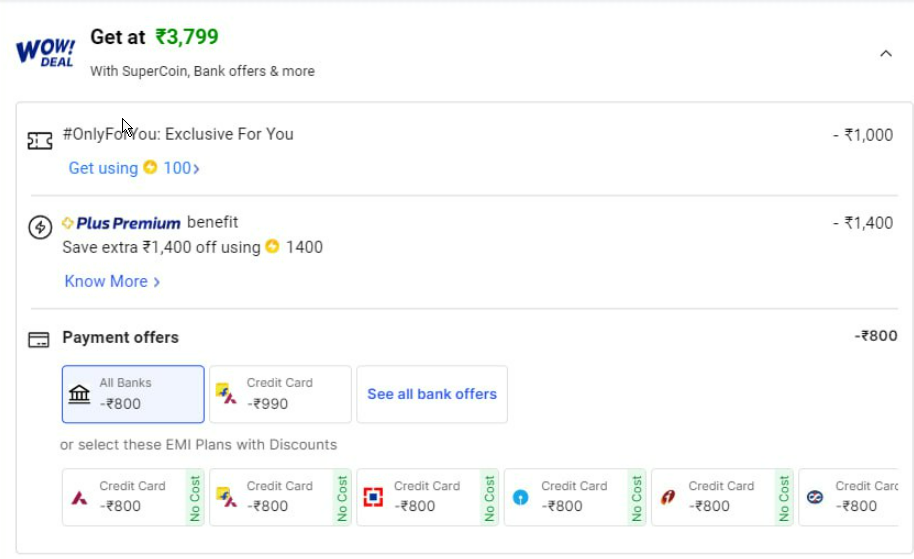The image size is (914, 559).
Task: Open See all bank offers
Action: coord(432,394)
